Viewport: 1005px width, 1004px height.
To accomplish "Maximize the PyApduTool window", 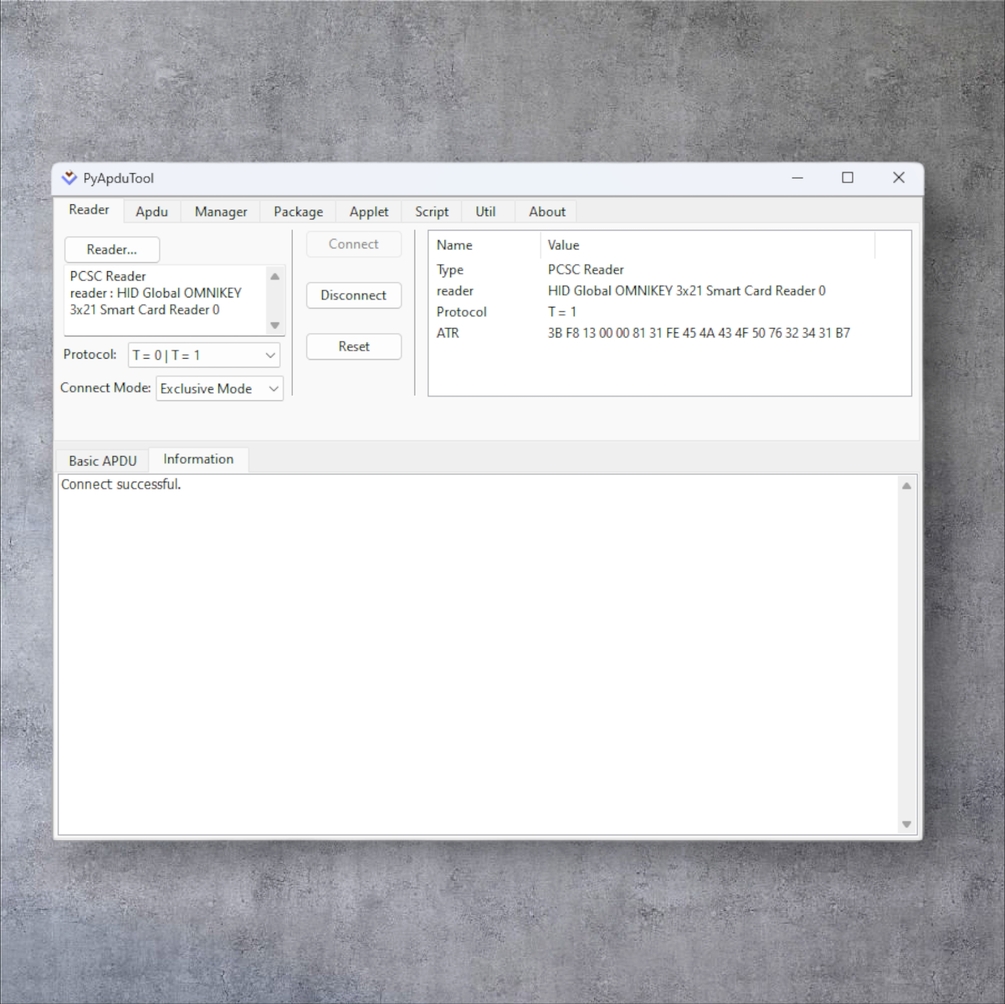I will click(x=847, y=178).
